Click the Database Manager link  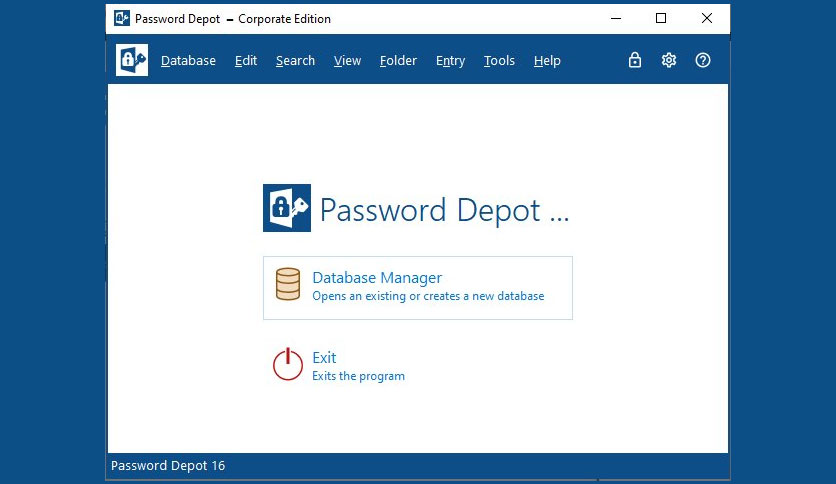(377, 278)
